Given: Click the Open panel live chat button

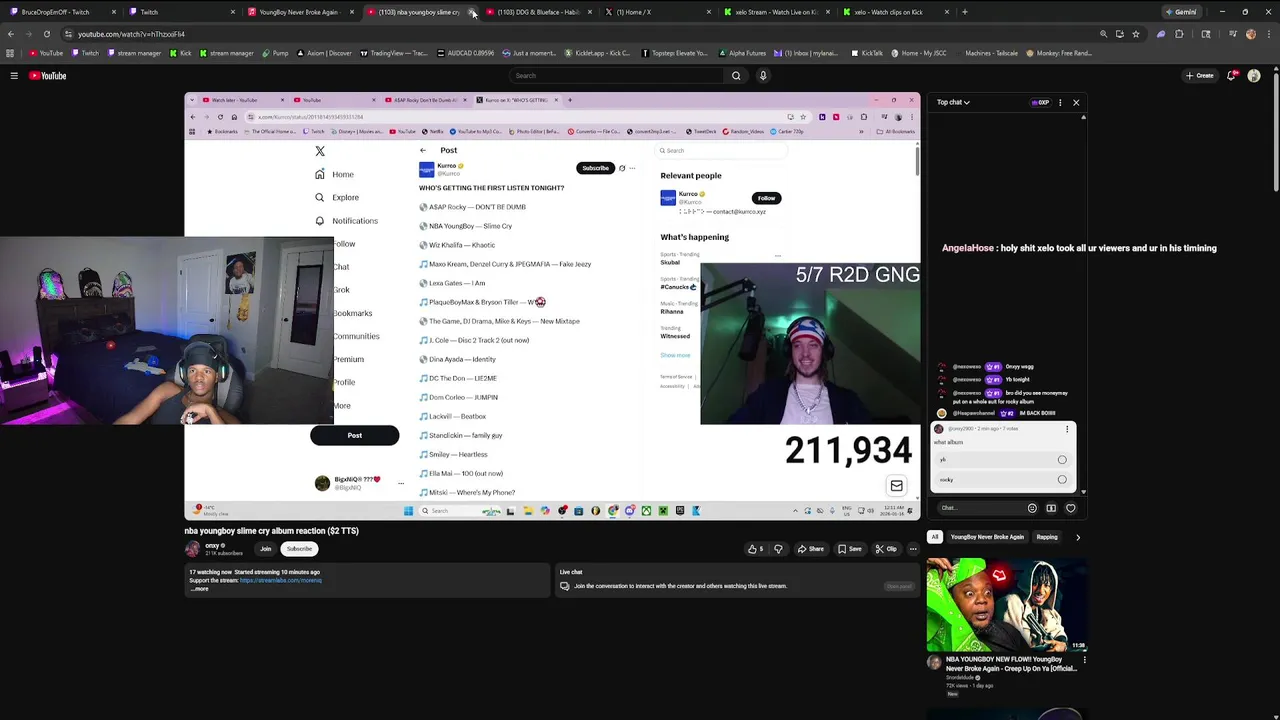Looking at the screenshot, I should click(900, 586).
